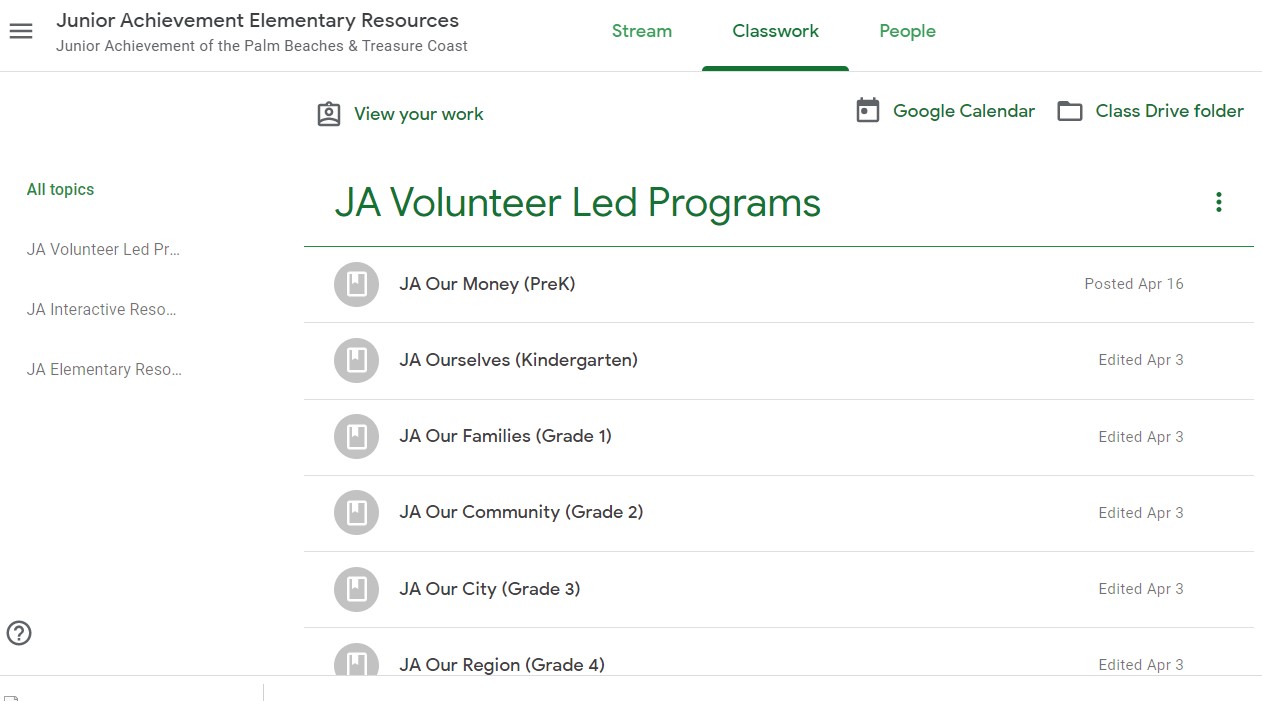Open the topic three-dot options menu
Viewport: 1262px width, 701px height.
pos(1218,202)
